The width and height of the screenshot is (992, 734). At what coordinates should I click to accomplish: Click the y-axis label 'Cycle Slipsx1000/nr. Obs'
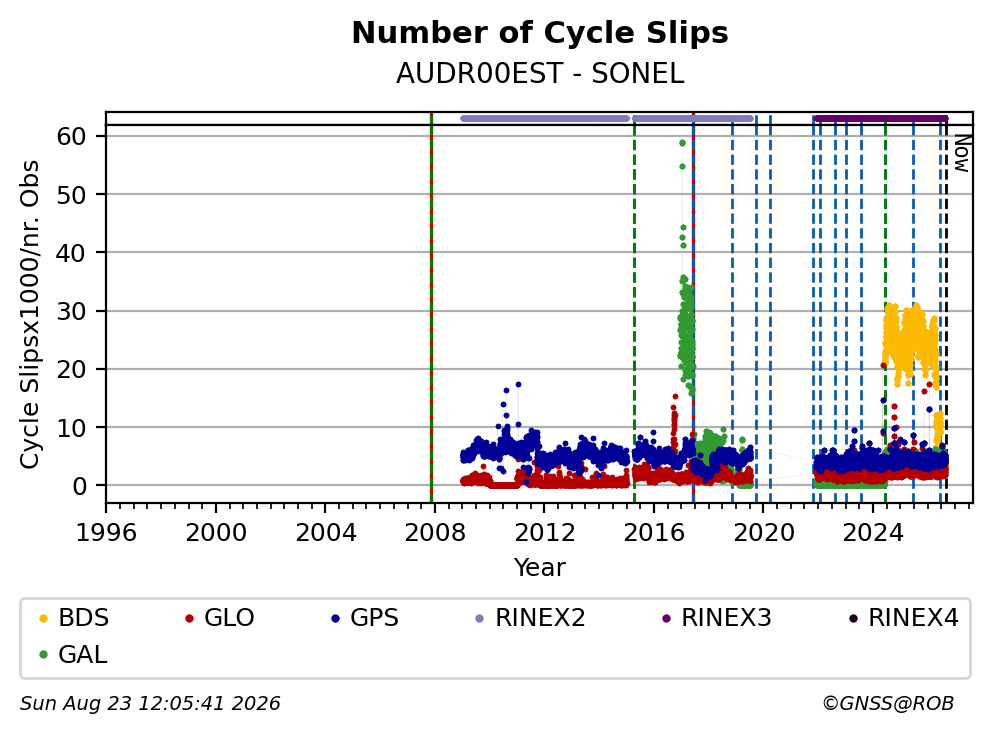(x=29, y=314)
